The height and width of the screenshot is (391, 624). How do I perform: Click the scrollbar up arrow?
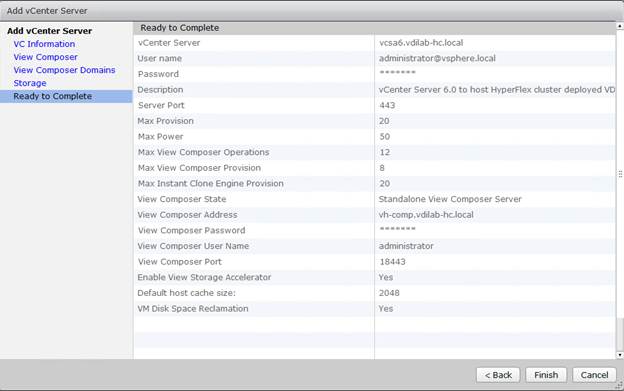(620, 26)
